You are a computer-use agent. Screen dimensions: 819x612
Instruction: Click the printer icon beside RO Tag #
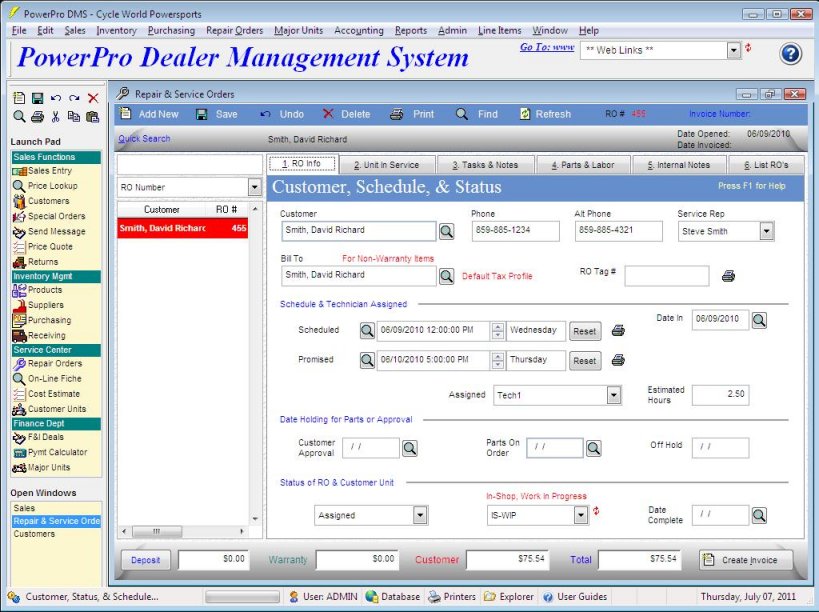728,276
